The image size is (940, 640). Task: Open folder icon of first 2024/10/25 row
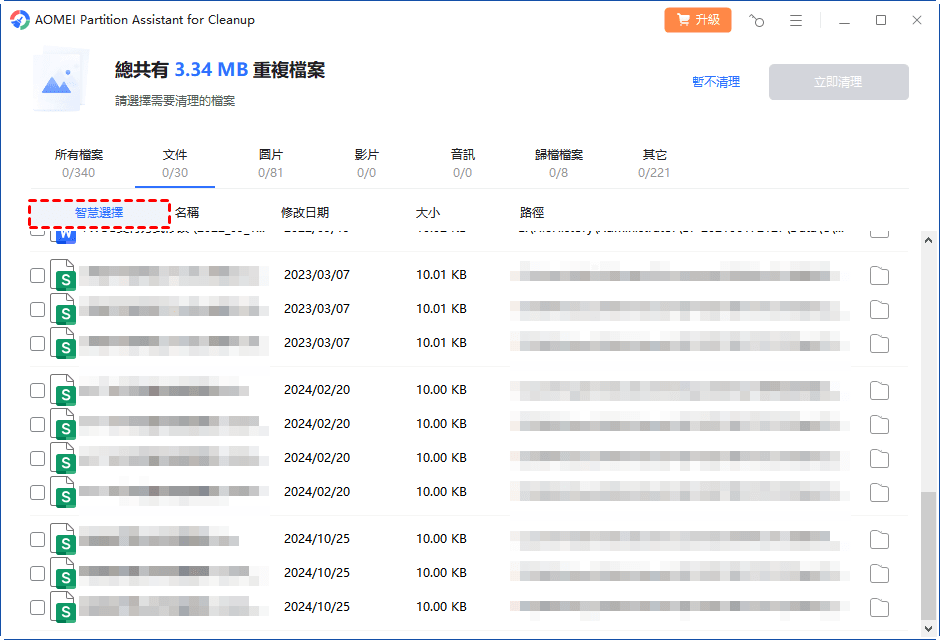point(879,540)
